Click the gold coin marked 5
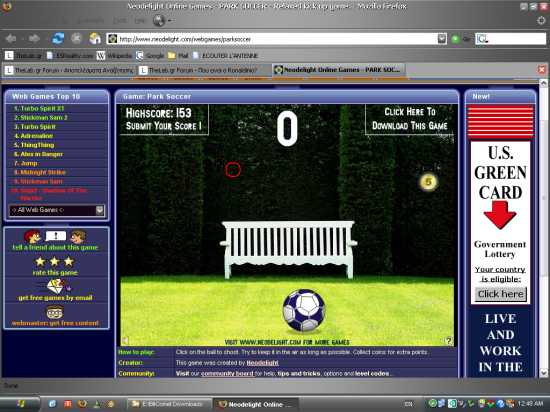 (428, 182)
